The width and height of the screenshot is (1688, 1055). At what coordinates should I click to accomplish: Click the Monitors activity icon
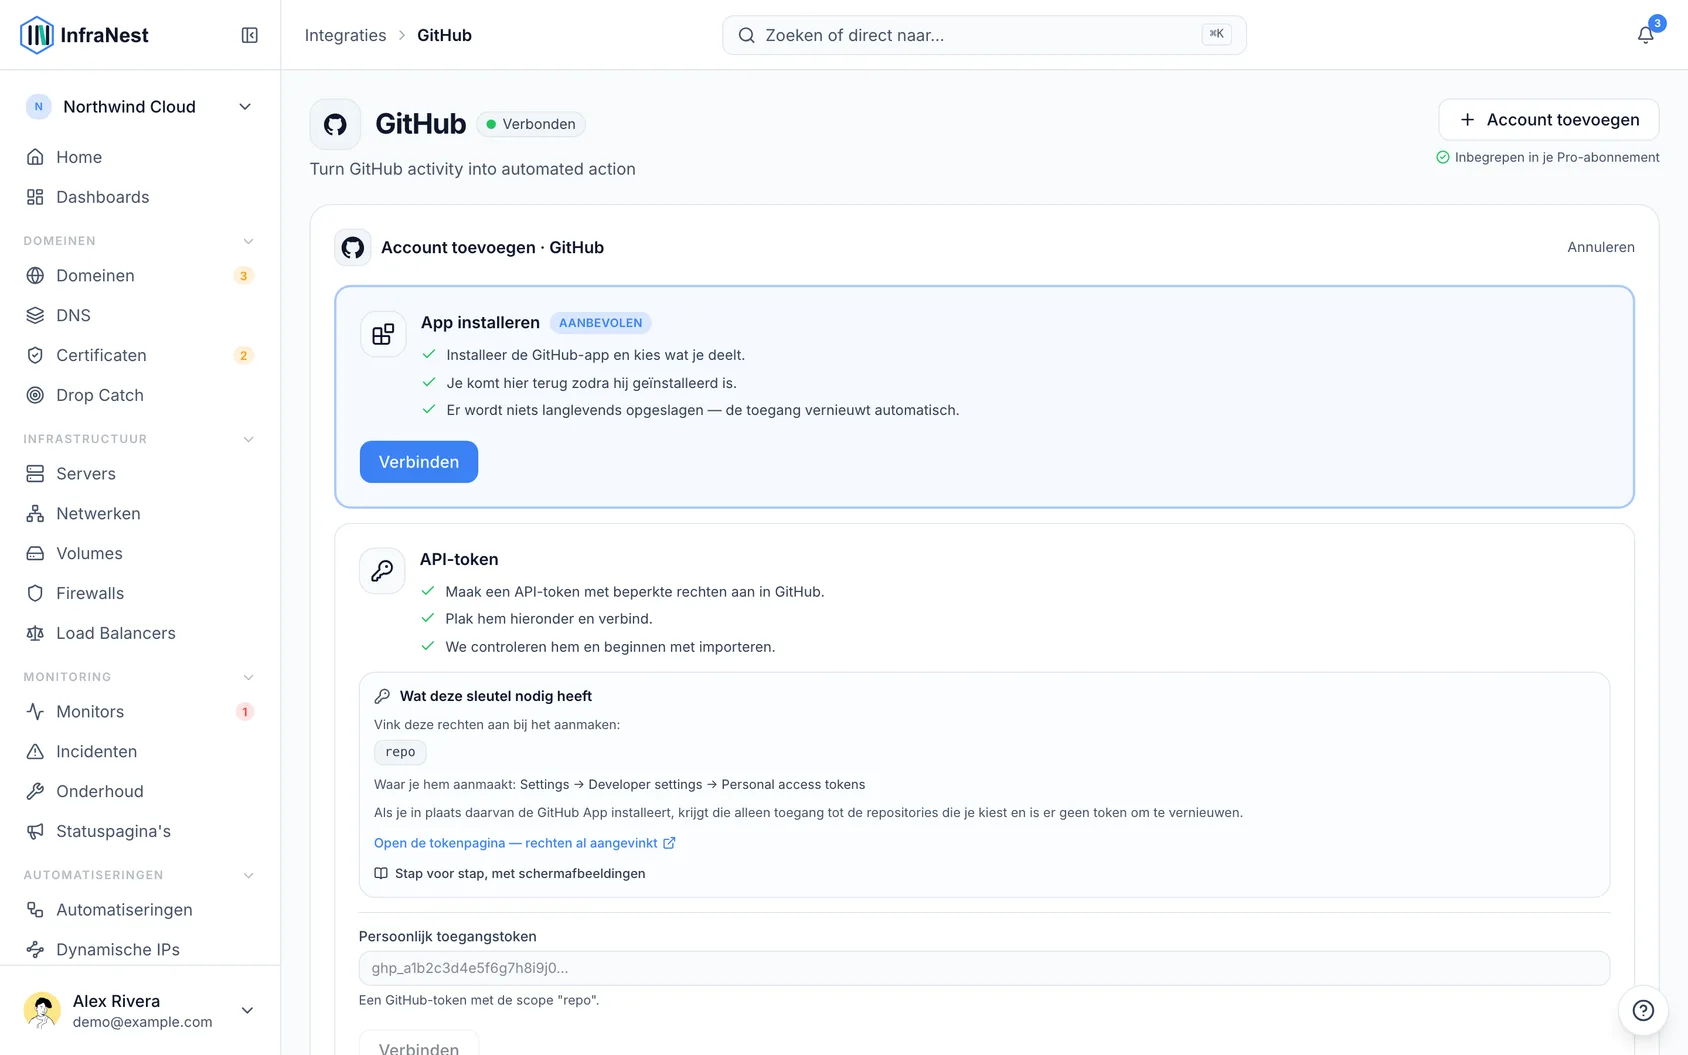(x=35, y=711)
